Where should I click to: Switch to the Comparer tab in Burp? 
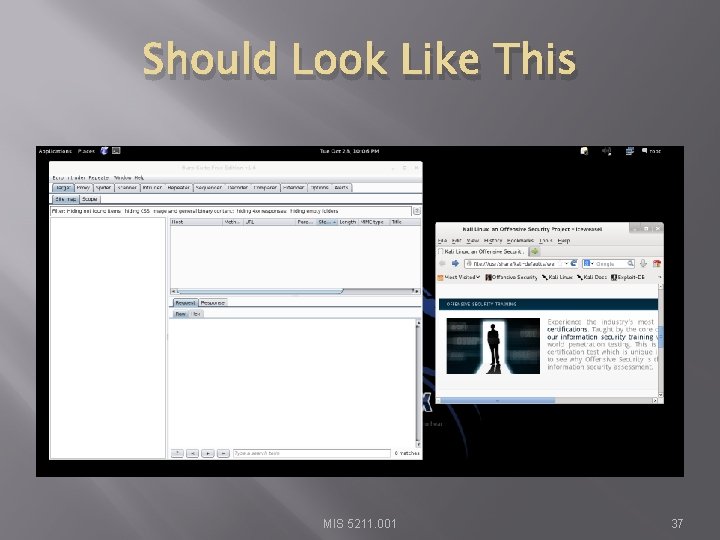click(265, 188)
